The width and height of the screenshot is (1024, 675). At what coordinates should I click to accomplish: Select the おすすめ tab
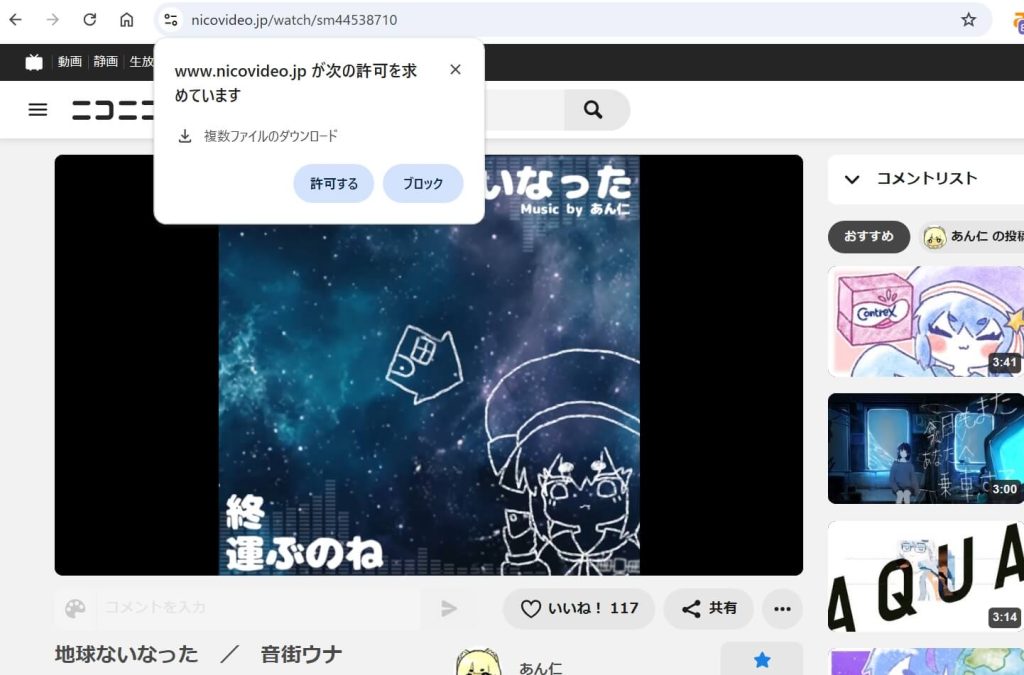pyautogui.click(x=869, y=236)
